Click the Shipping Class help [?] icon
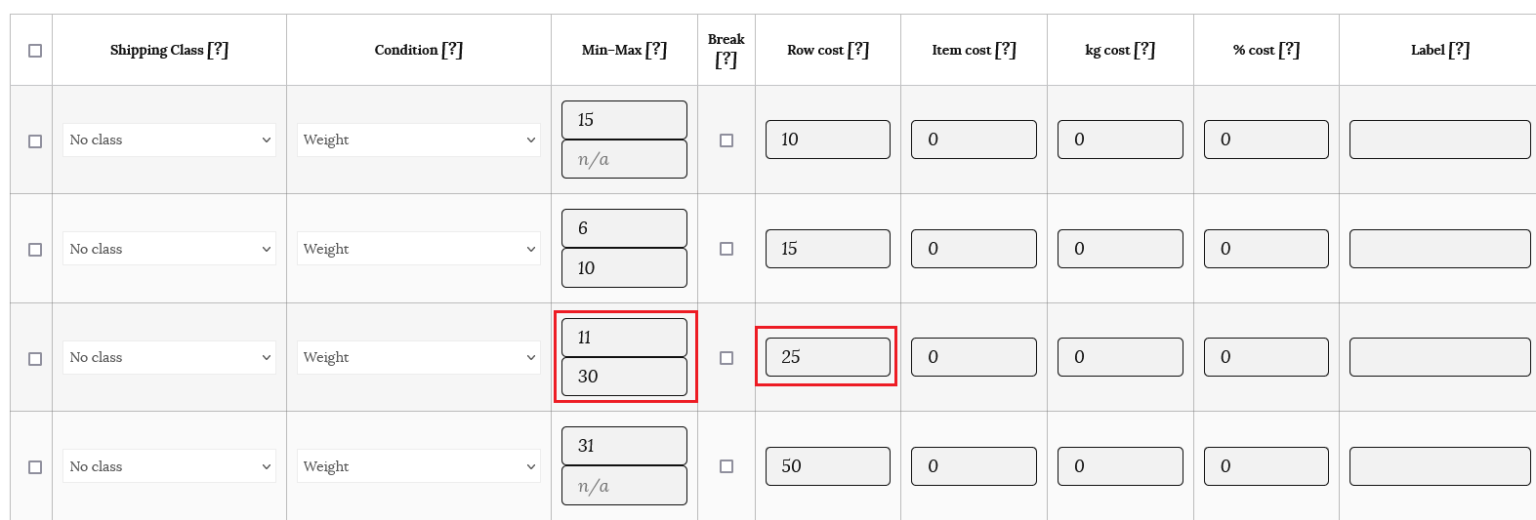Viewport: 1536px width, 520px height. pos(218,50)
